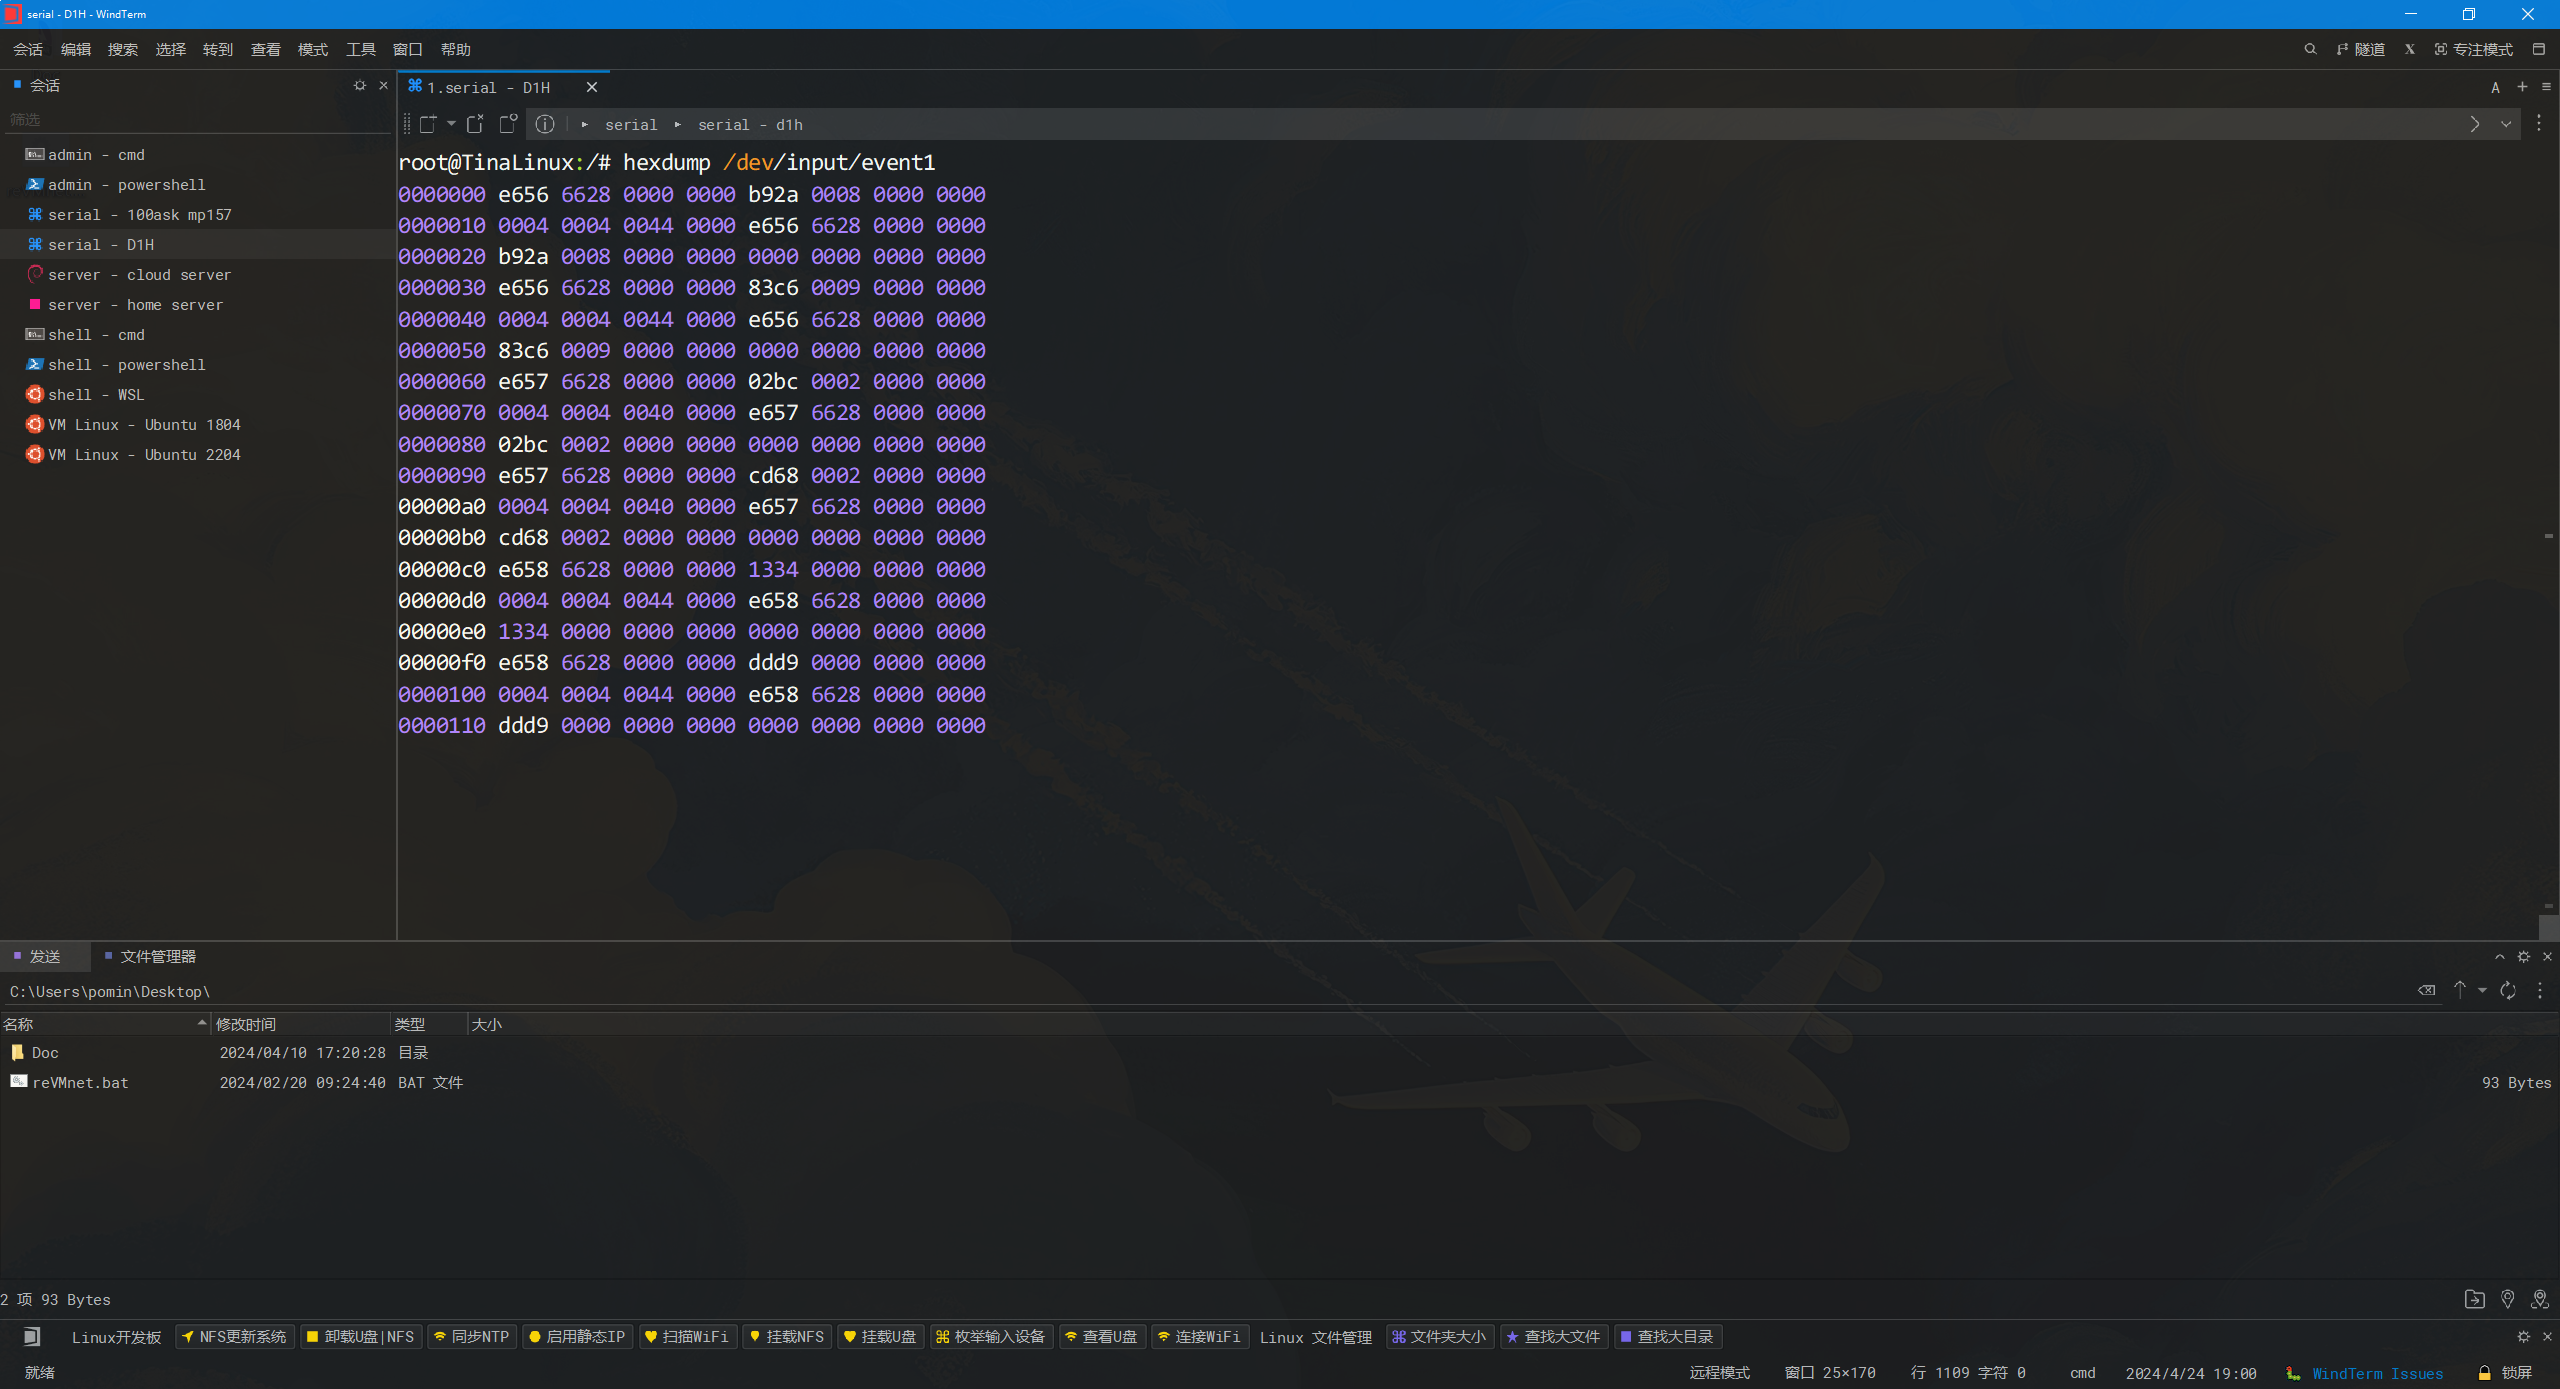The height and width of the screenshot is (1389, 2560).
Task: Sort files by 修改时间 column header
Action: tap(300, 1024)
